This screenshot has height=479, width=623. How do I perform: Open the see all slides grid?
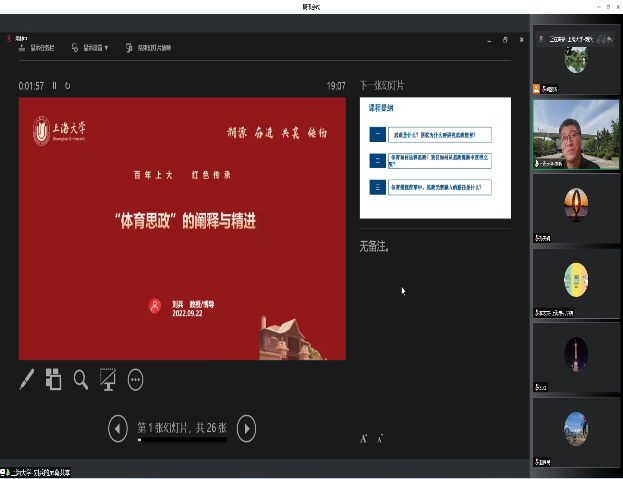[54, 379]
